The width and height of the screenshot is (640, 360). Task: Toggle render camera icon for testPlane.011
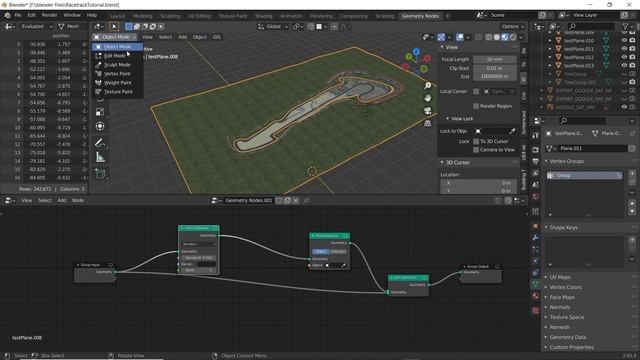pos(632,49)
